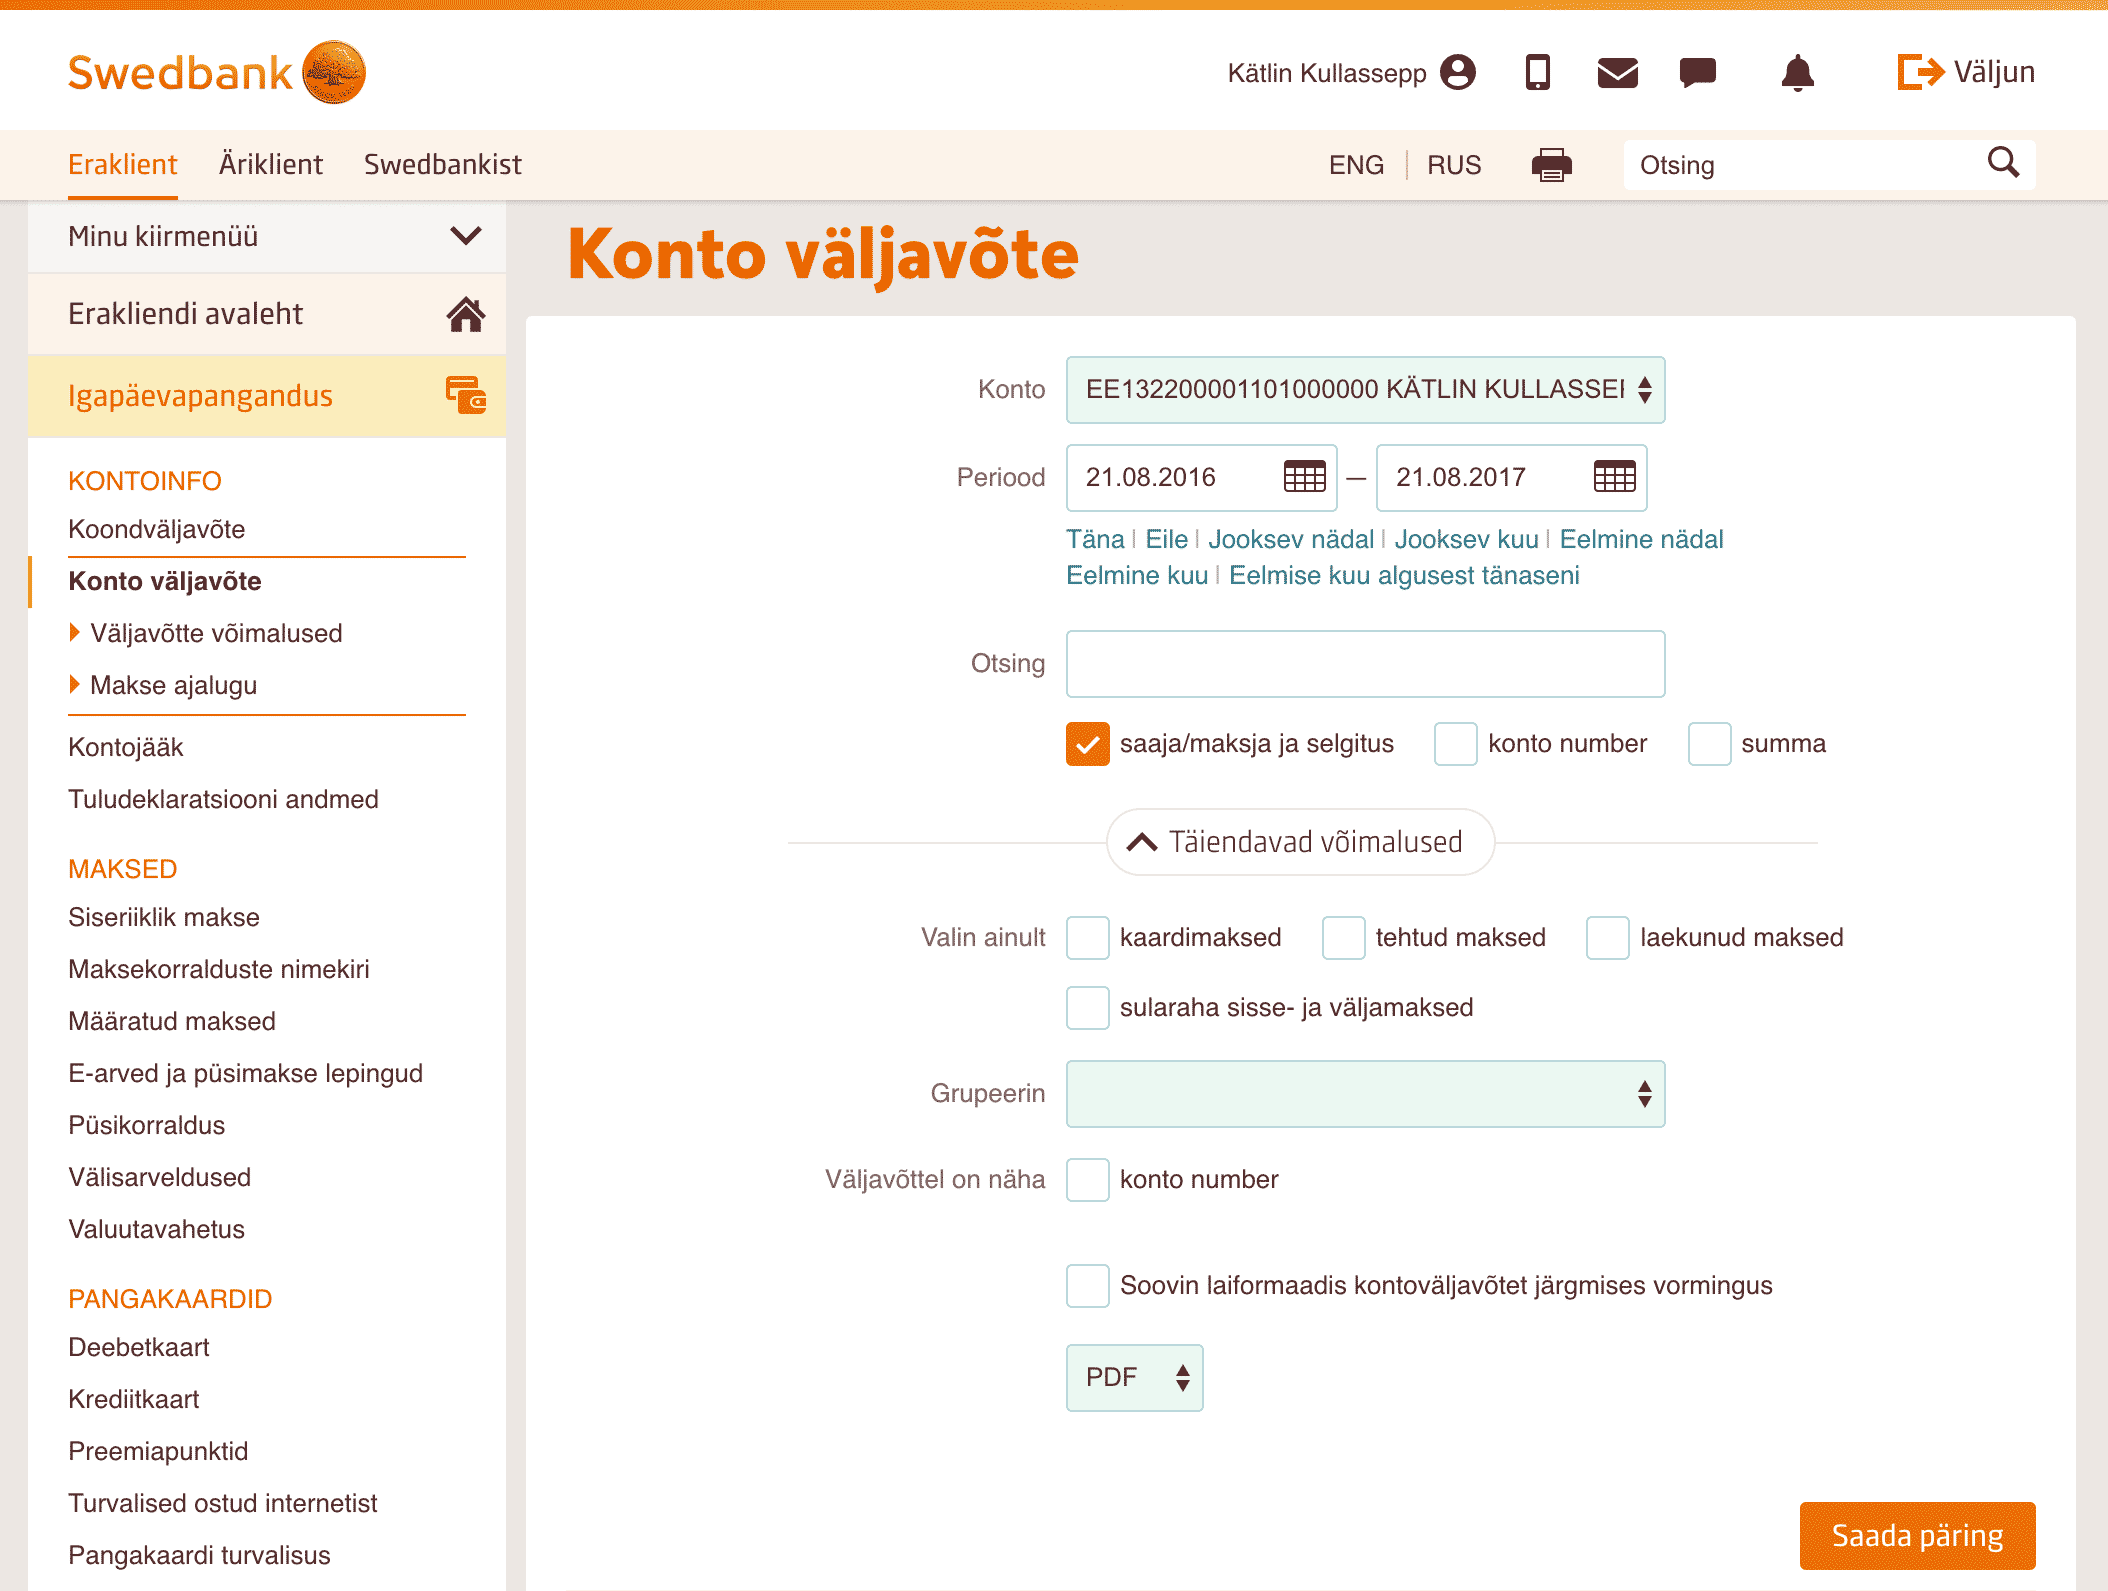
Task: Open Maksekorralduste nimekiri menu item
Action: (219, 969)
